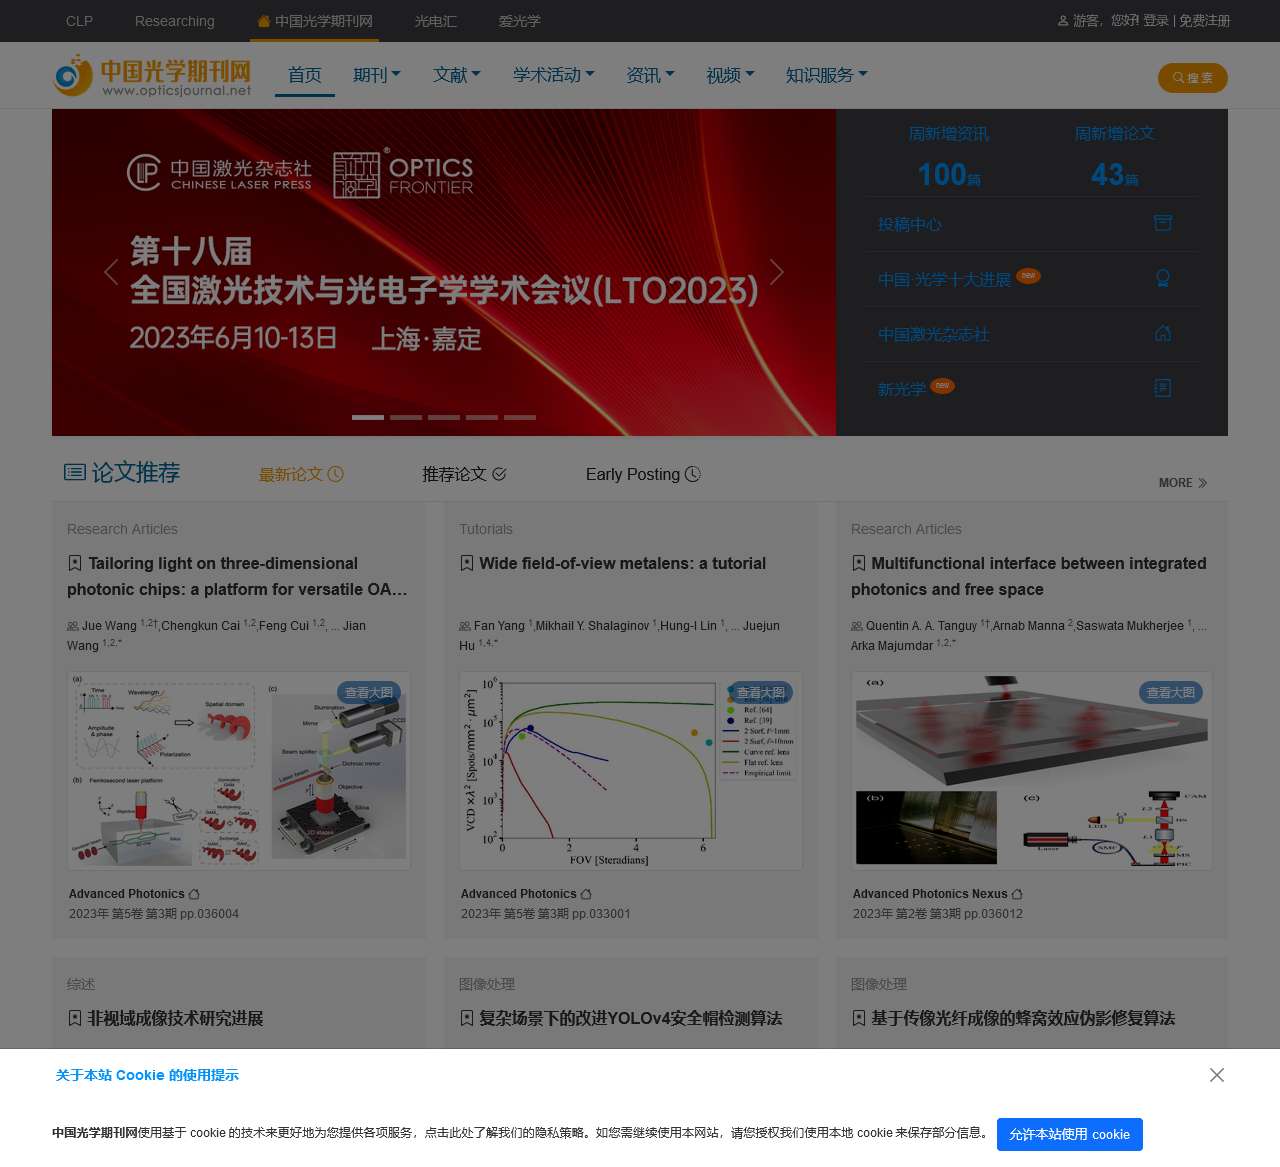Click the 论文推荐 panel icon
Screen dimensions: 1280x1167
(x=75, y=472)
